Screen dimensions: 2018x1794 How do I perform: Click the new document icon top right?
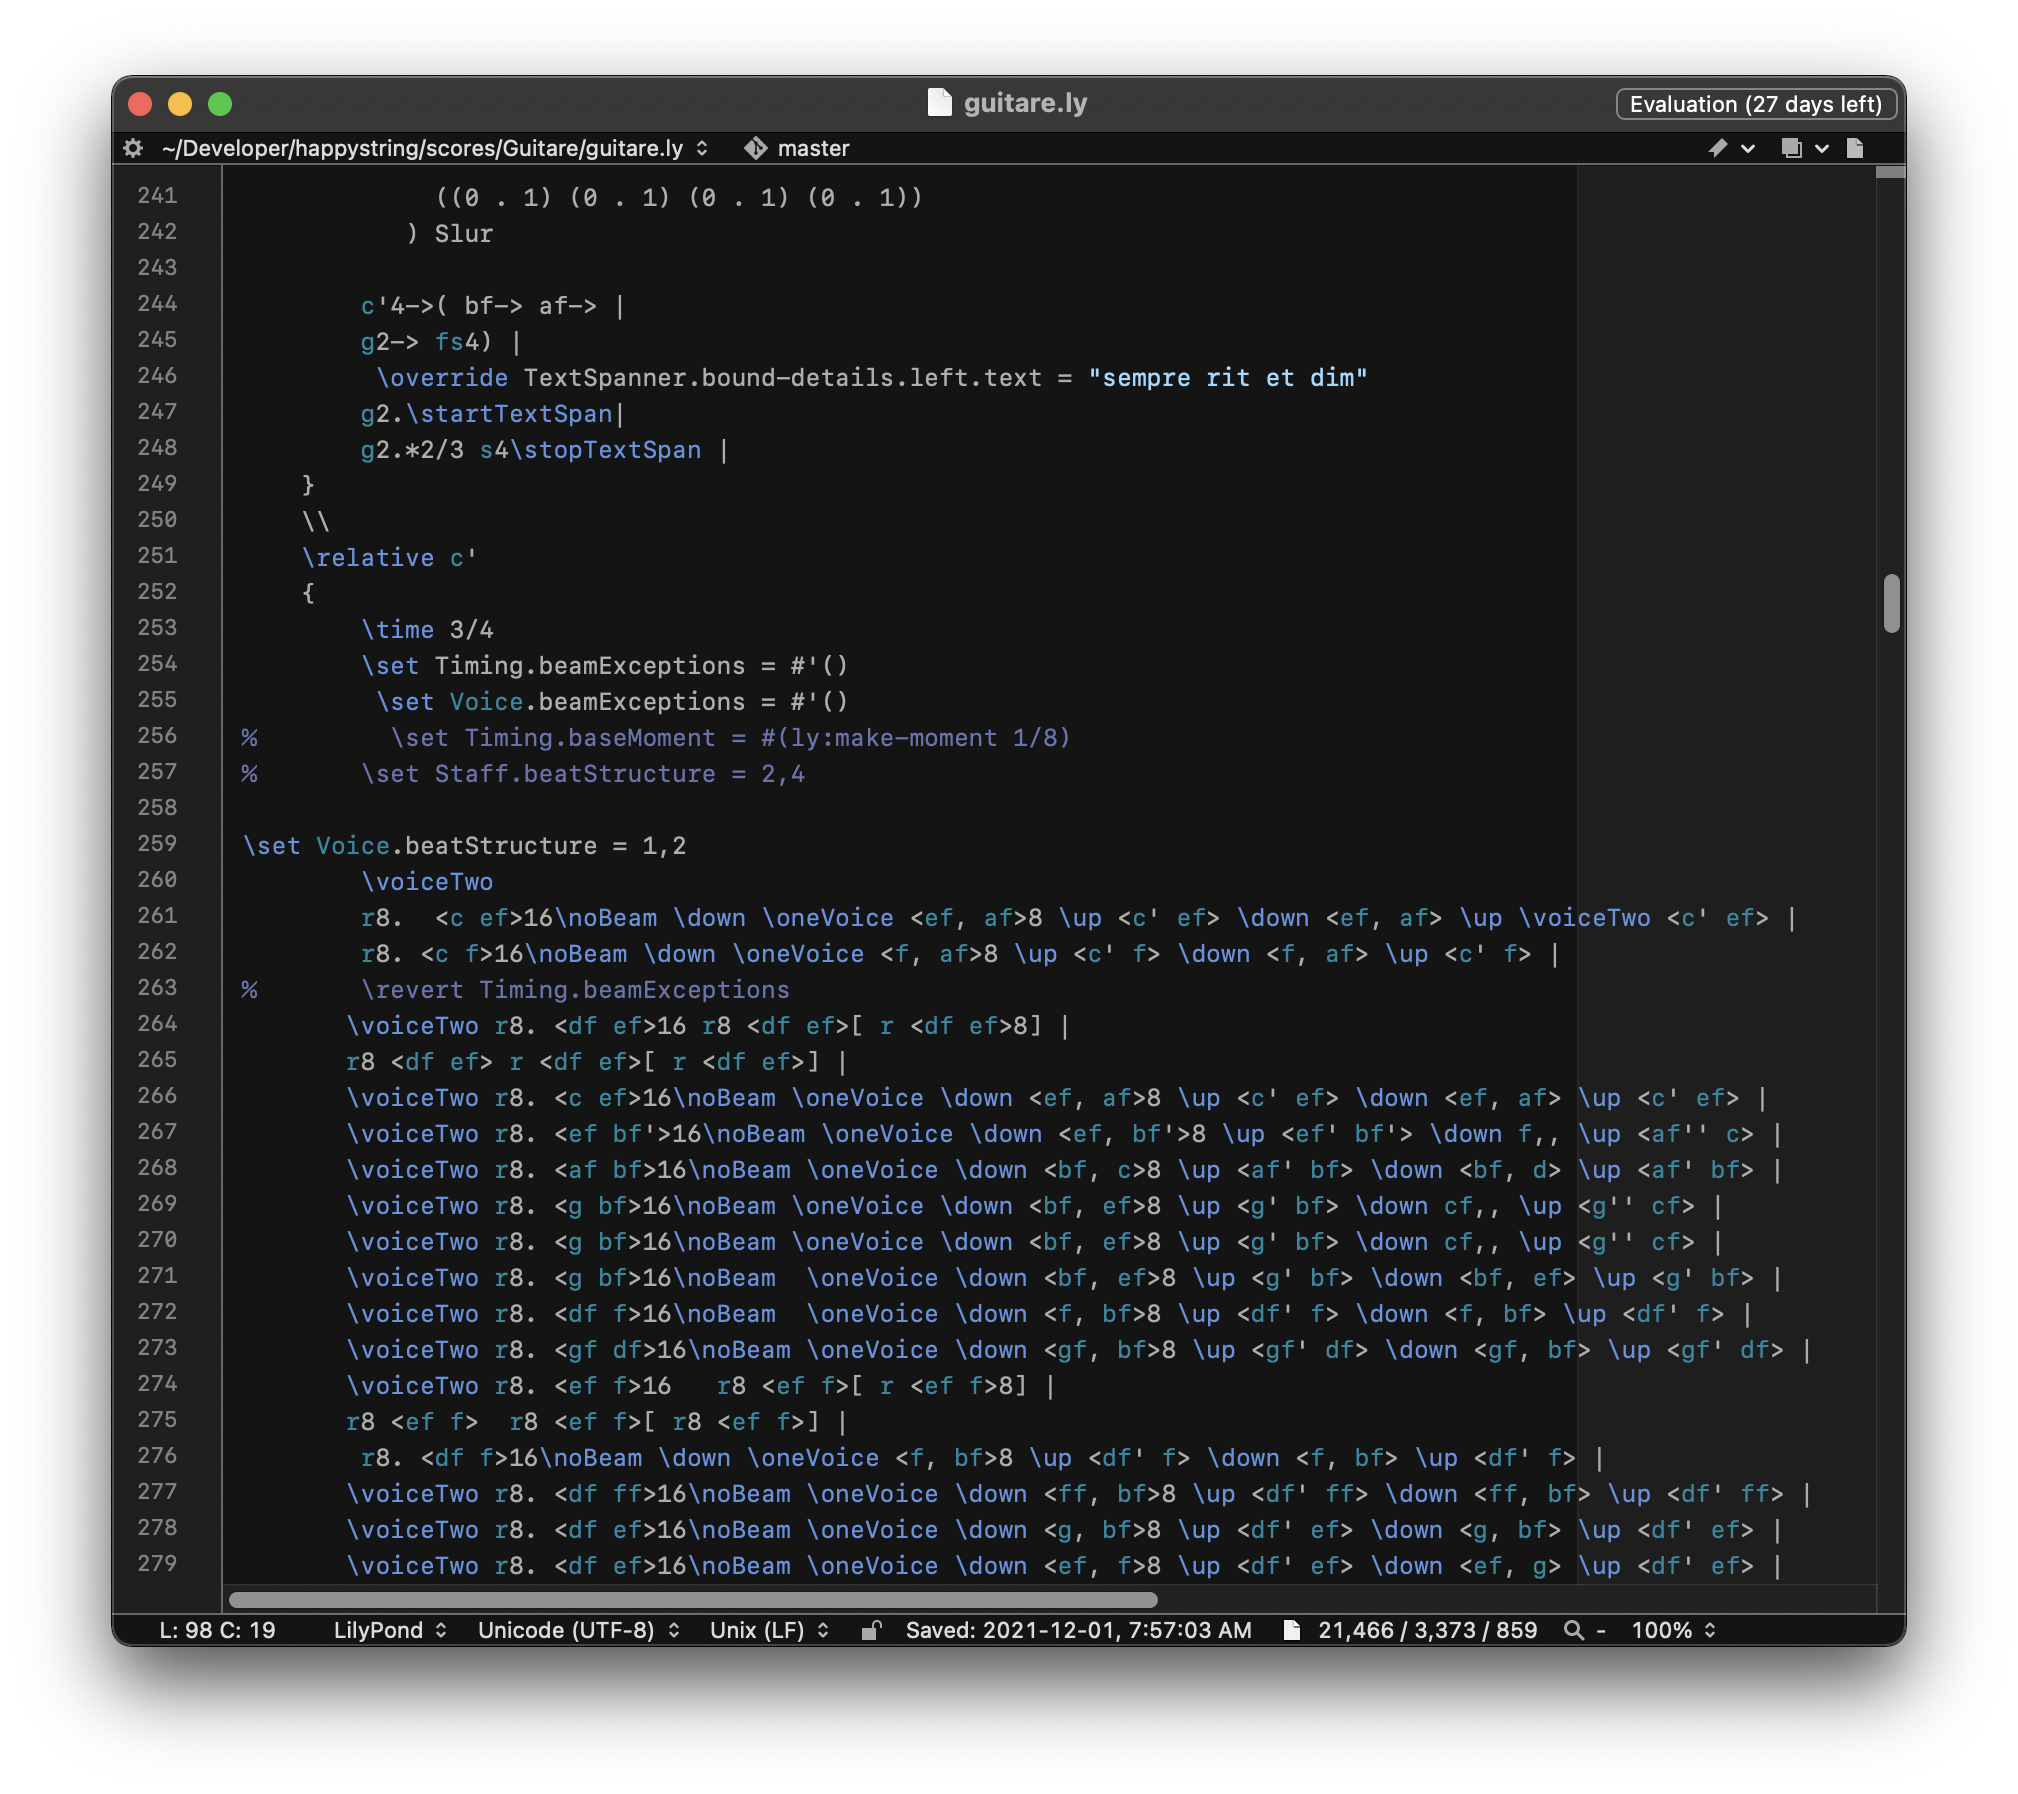click(1857, 147)
